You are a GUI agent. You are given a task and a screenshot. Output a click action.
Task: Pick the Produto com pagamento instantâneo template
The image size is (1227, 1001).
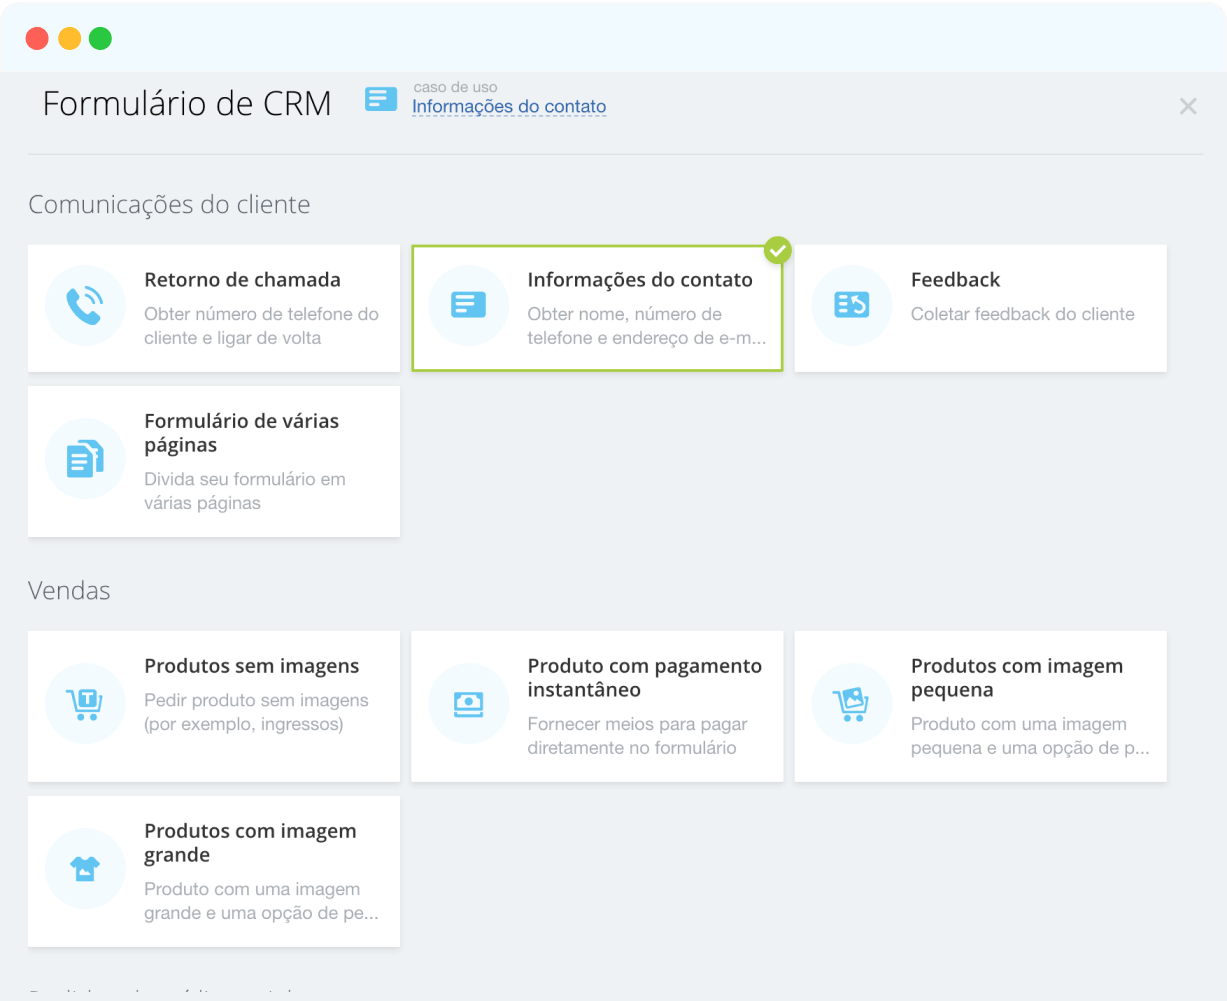(x=597, y=705)
